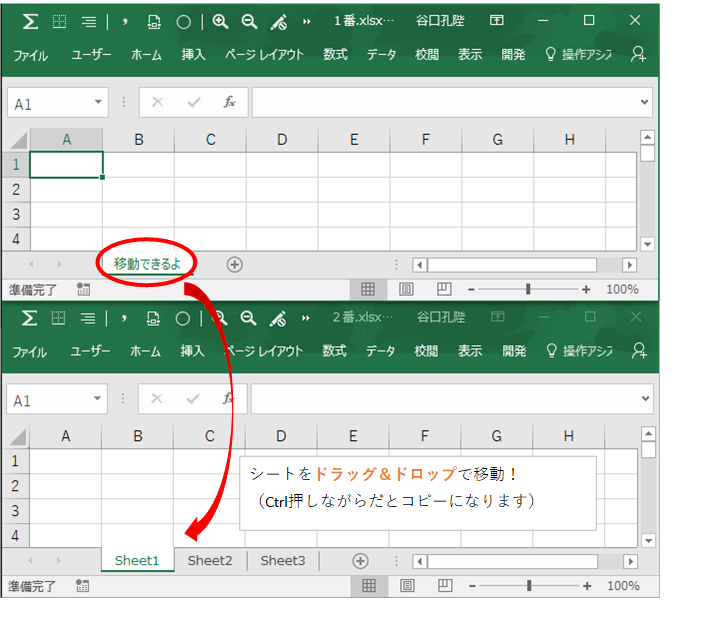Screen dimensions: 721x626
Task: Click zoom plus button in 1番.xlsx
Action: click(586, 290)
